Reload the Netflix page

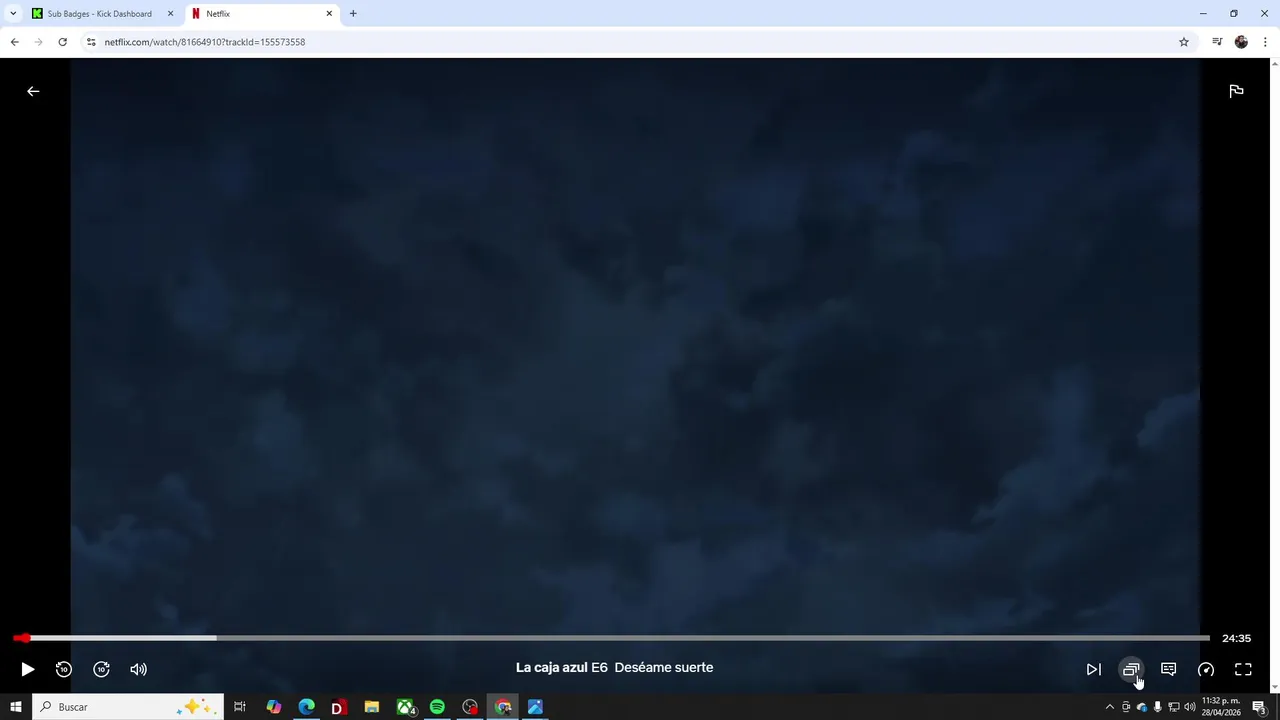pyautogui.click(x=62, y=42)
